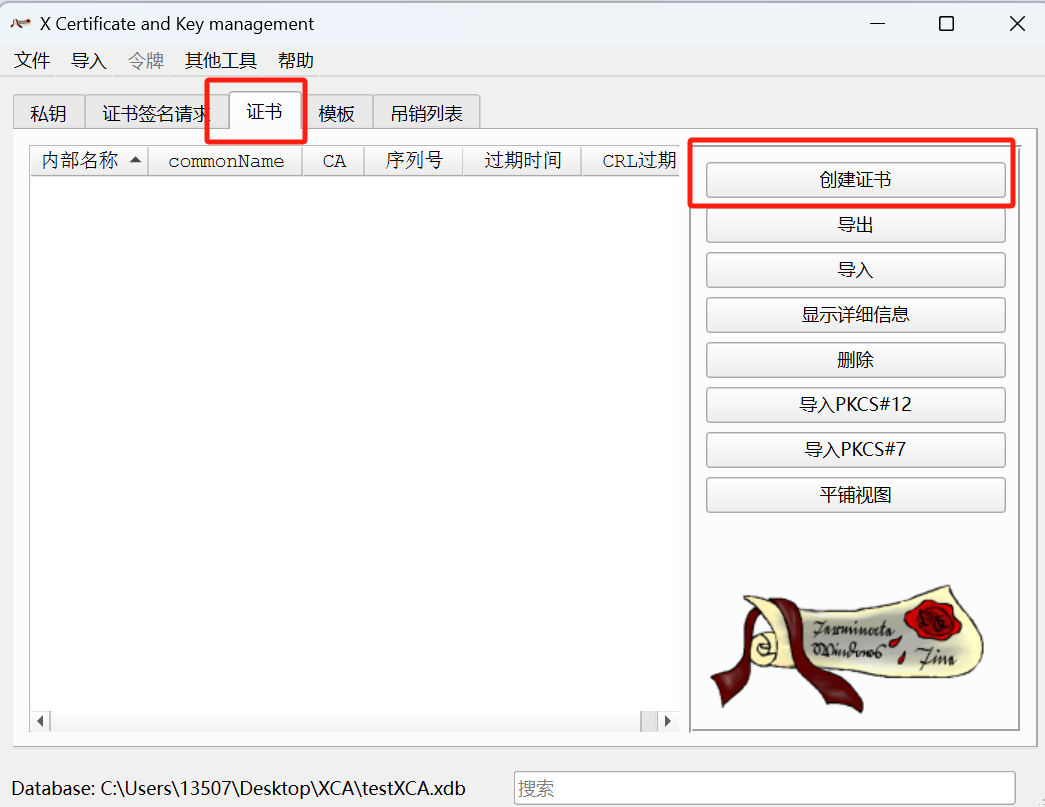Viewport: 1045px width, 807px height.
Task: Click the 导入PKCS#12 button
Action: pyautogui.click(x=856, y=404)
